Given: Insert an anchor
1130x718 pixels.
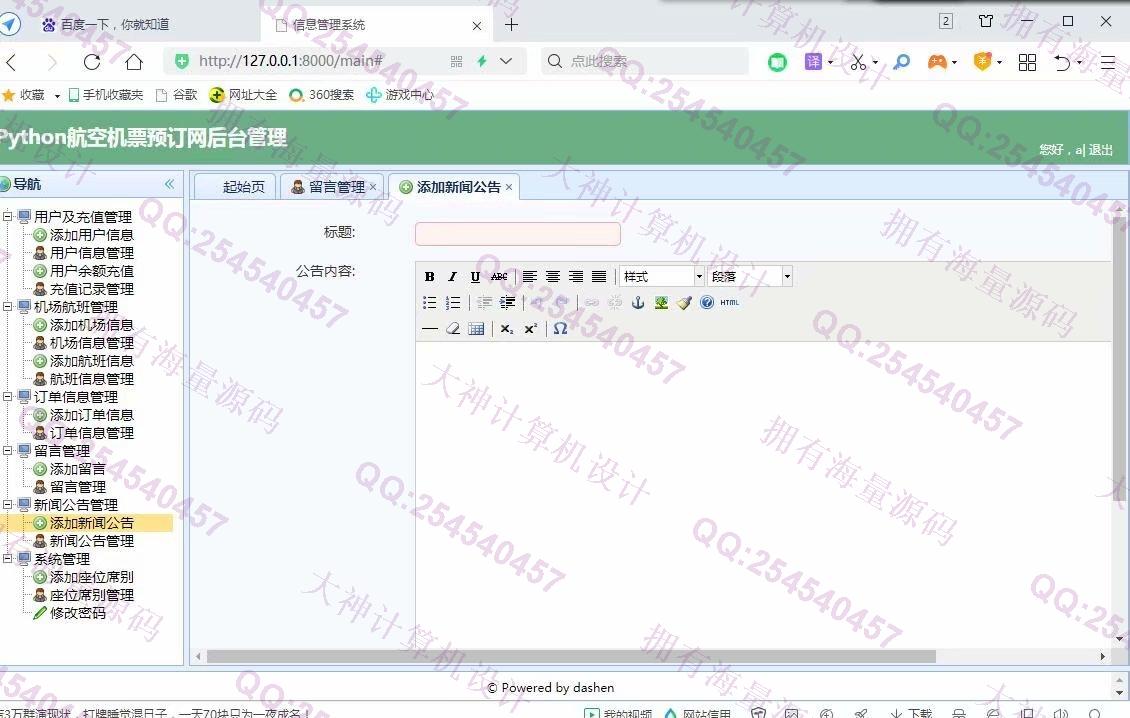Looking at the screenshot, I should click(x=638, y=303).
